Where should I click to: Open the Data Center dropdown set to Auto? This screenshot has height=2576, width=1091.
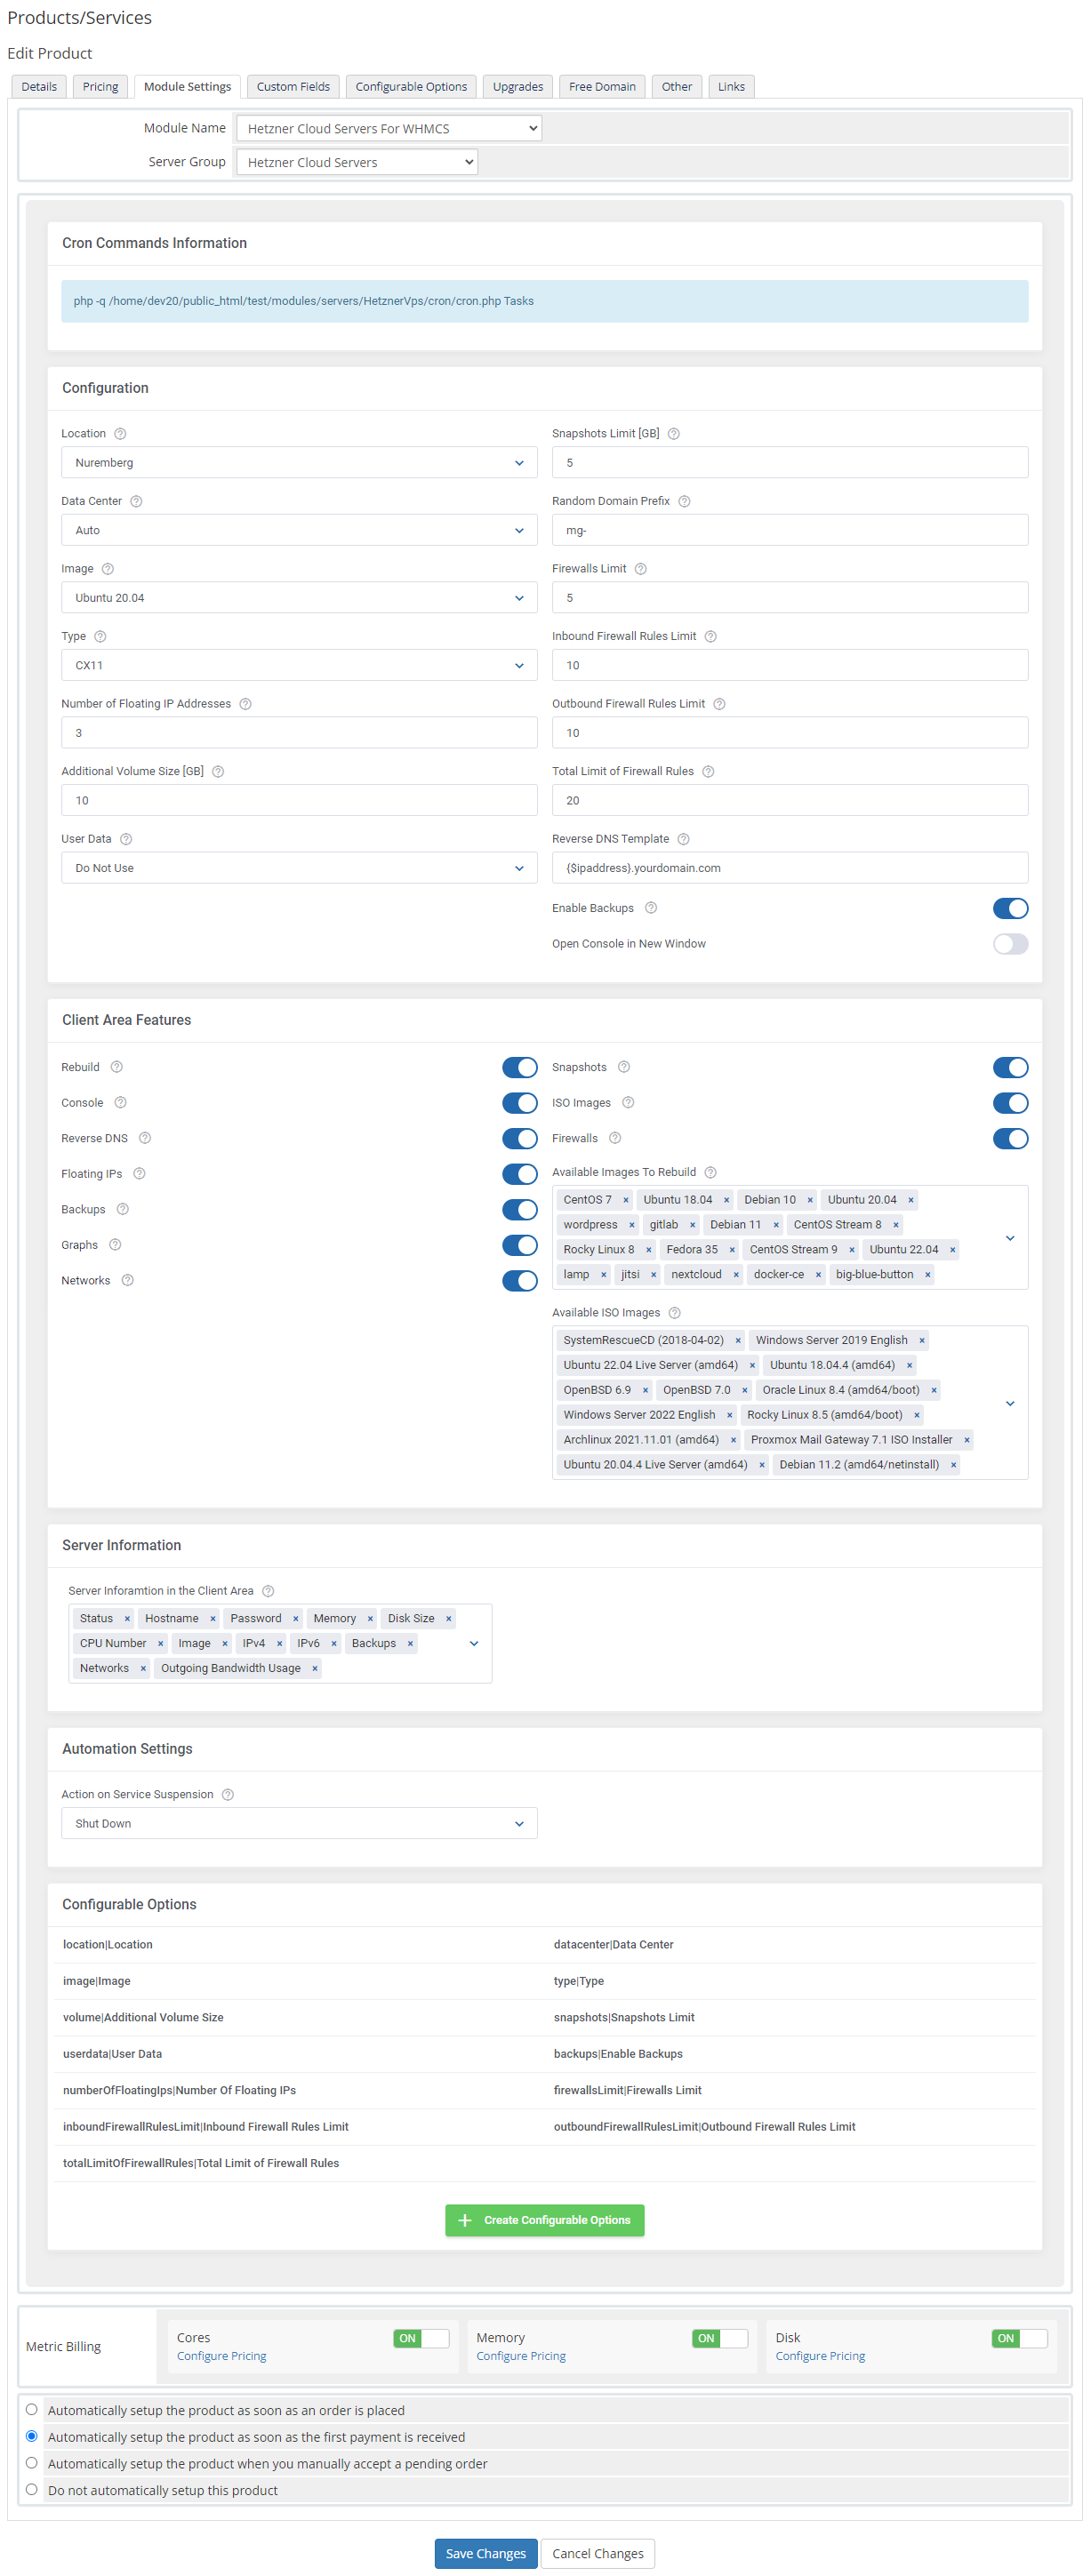coord(299,530)
